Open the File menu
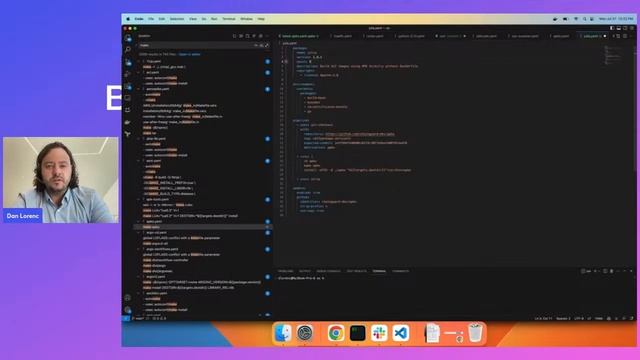 coord(151,19)
